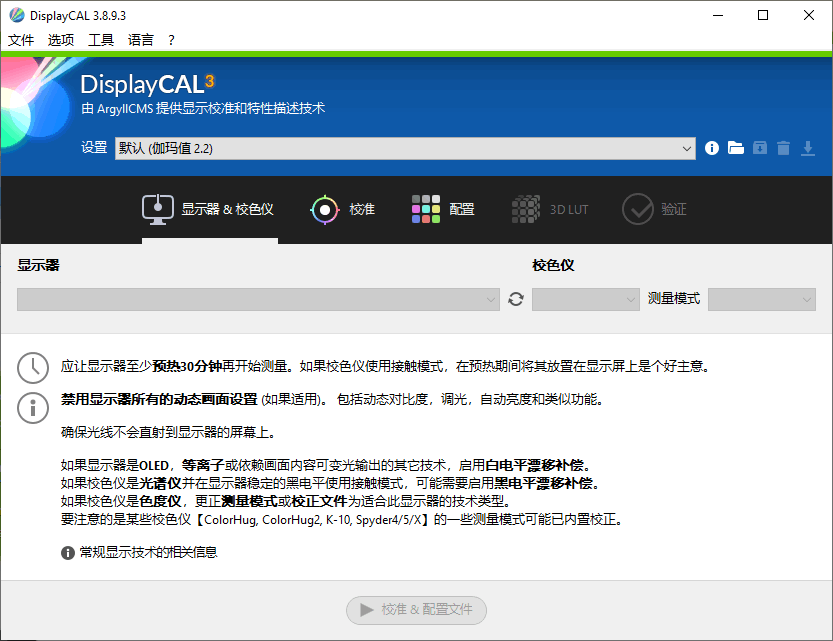Click the 显示器 section heading
The height and width of the screenshot is (641, 833).
coord(38,266)
